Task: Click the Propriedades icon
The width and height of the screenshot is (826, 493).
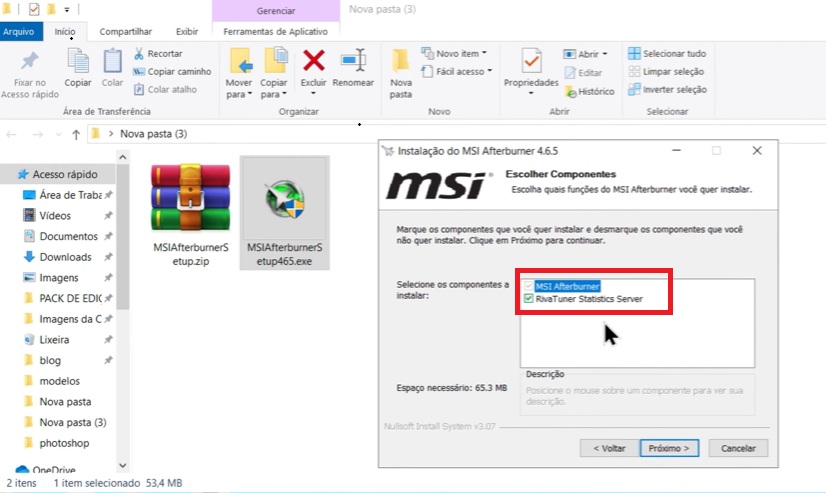Action: (531, 61)
